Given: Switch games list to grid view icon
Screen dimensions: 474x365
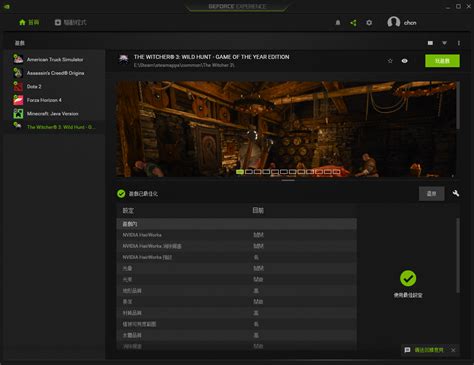Looking at the screenshot, I should pos(430,43).
